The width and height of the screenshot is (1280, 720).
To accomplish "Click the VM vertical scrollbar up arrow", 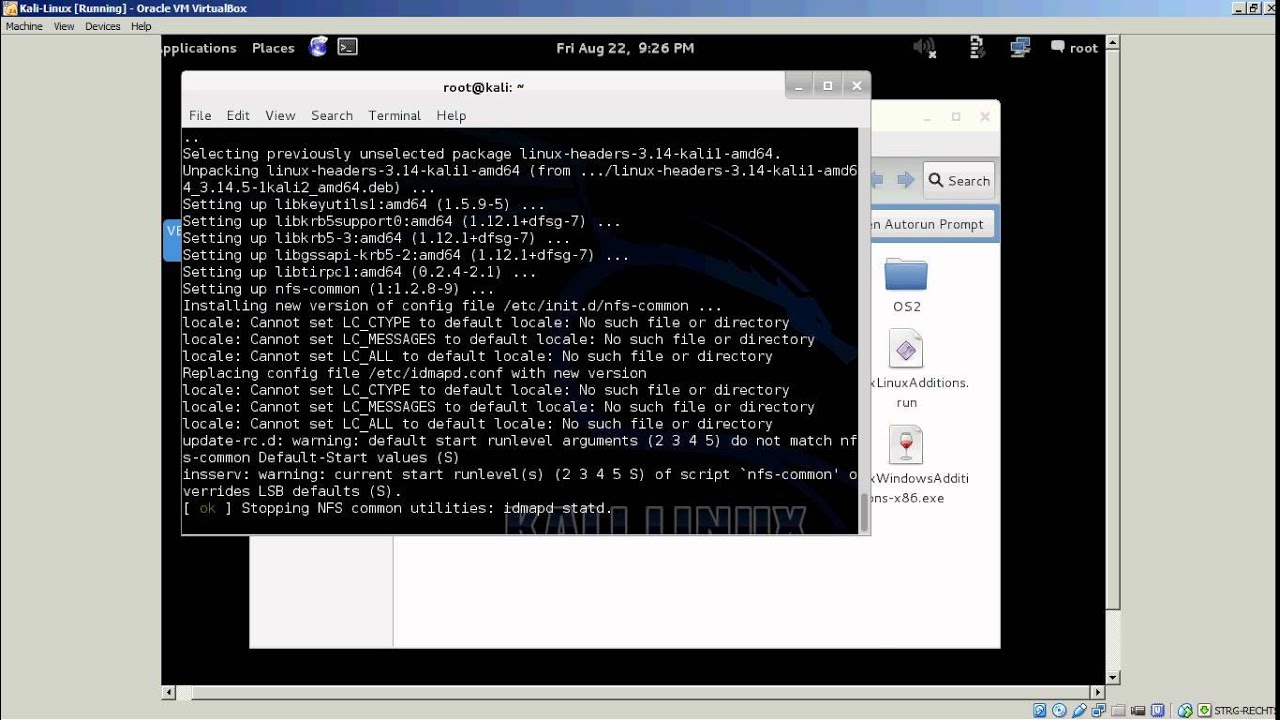I will coord(1113,42).
